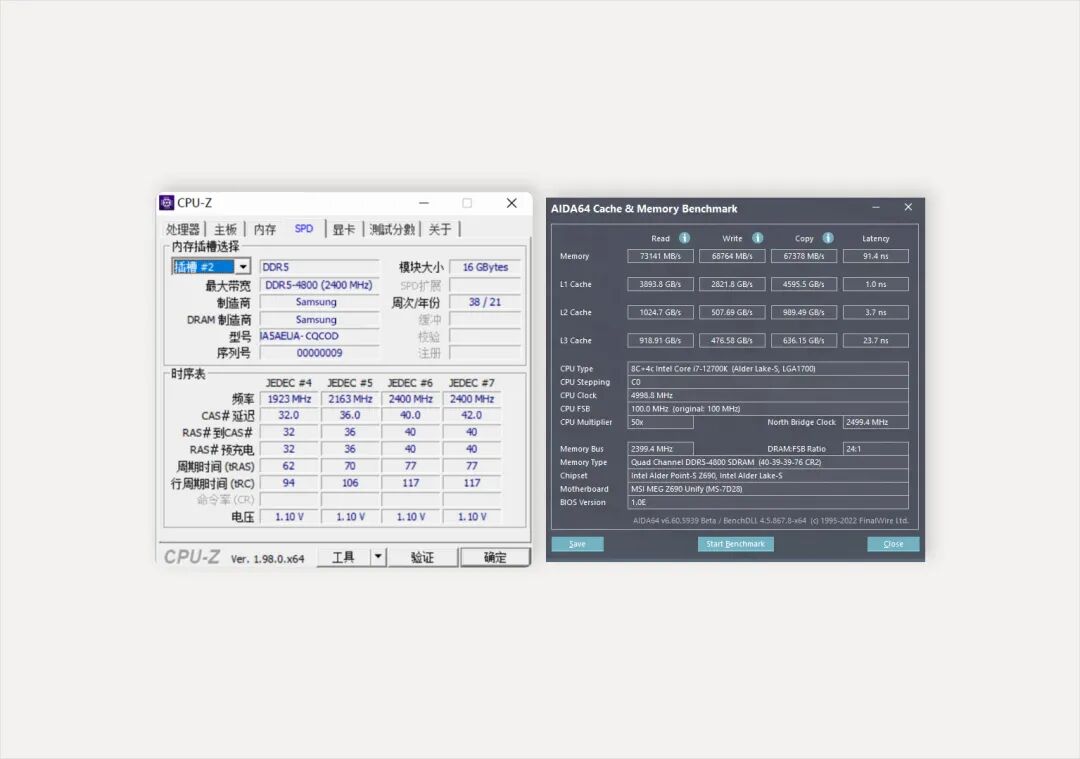Click L2 Cache write 507.69 GB/s value
Screen dimensions: 1080x759
point(732,312)
